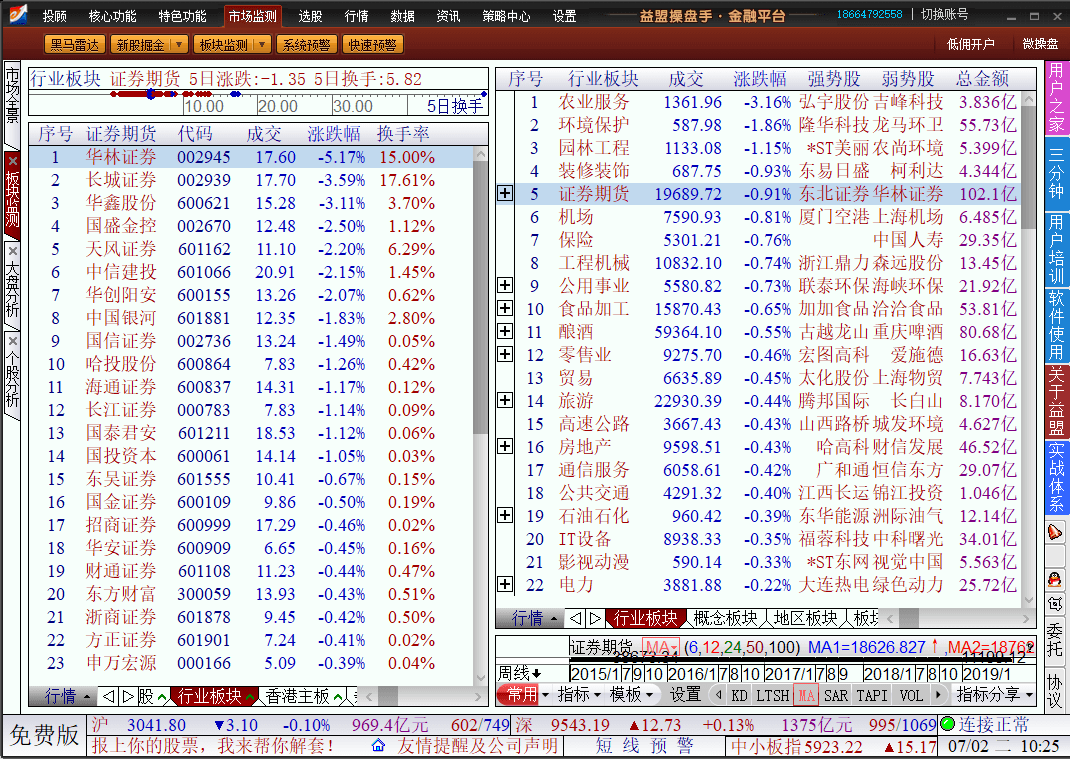Click the green connection status light

pyautogui.click(x=947, y=724)
